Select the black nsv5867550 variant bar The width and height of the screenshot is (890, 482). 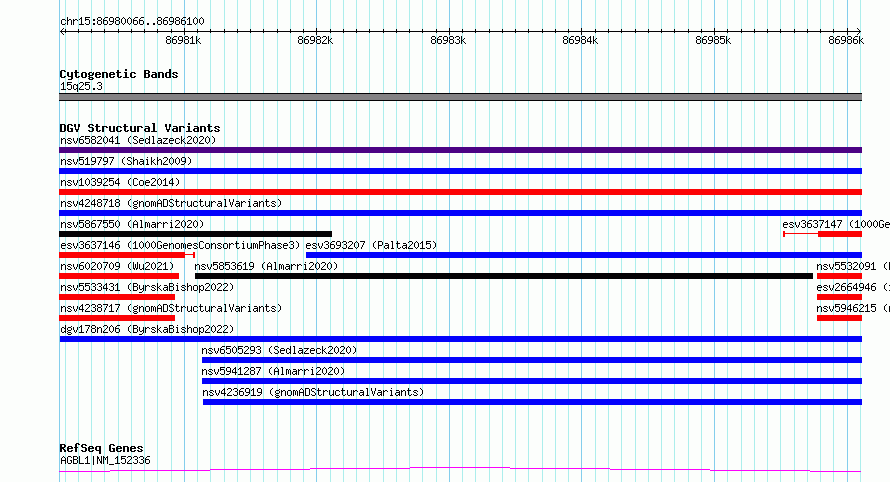pyautogui.click(x=195, y=234)
